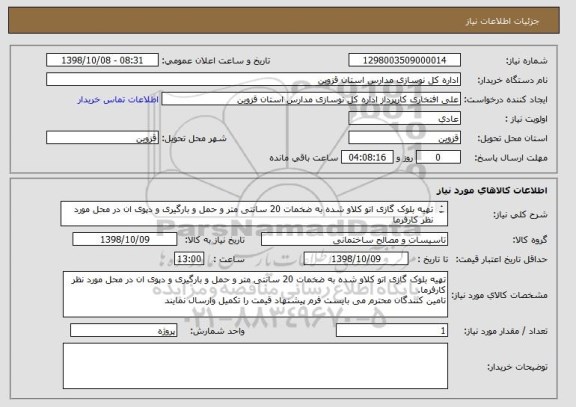The height and width of the screenshot is (407, 576).
Task: Click the delivery city field قزوین
Action: point(102,138)
